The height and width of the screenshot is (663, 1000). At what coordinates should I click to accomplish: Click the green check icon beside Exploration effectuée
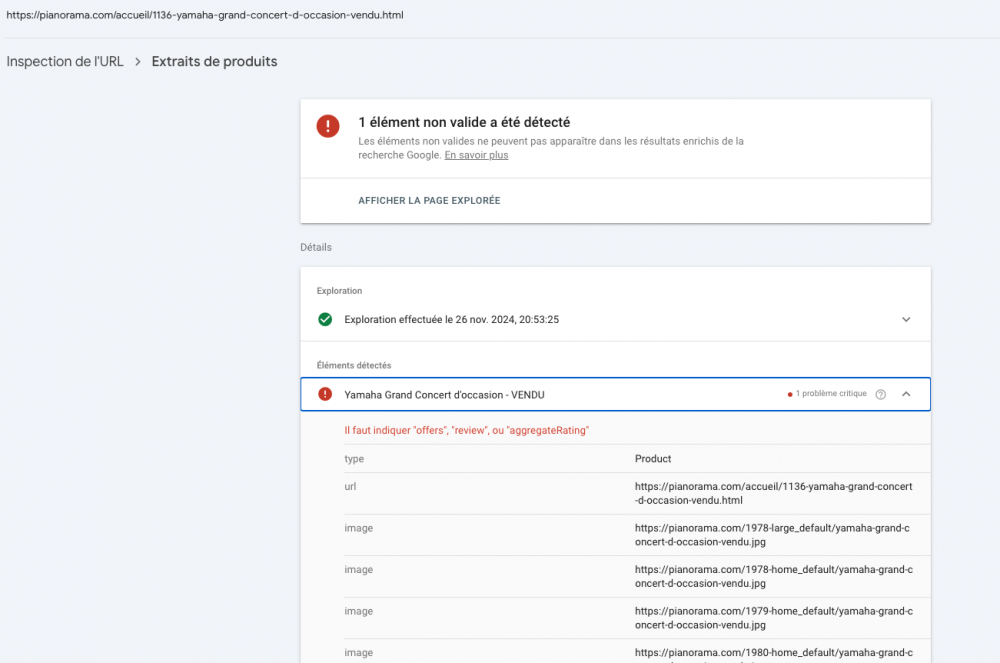click(325, 320)
